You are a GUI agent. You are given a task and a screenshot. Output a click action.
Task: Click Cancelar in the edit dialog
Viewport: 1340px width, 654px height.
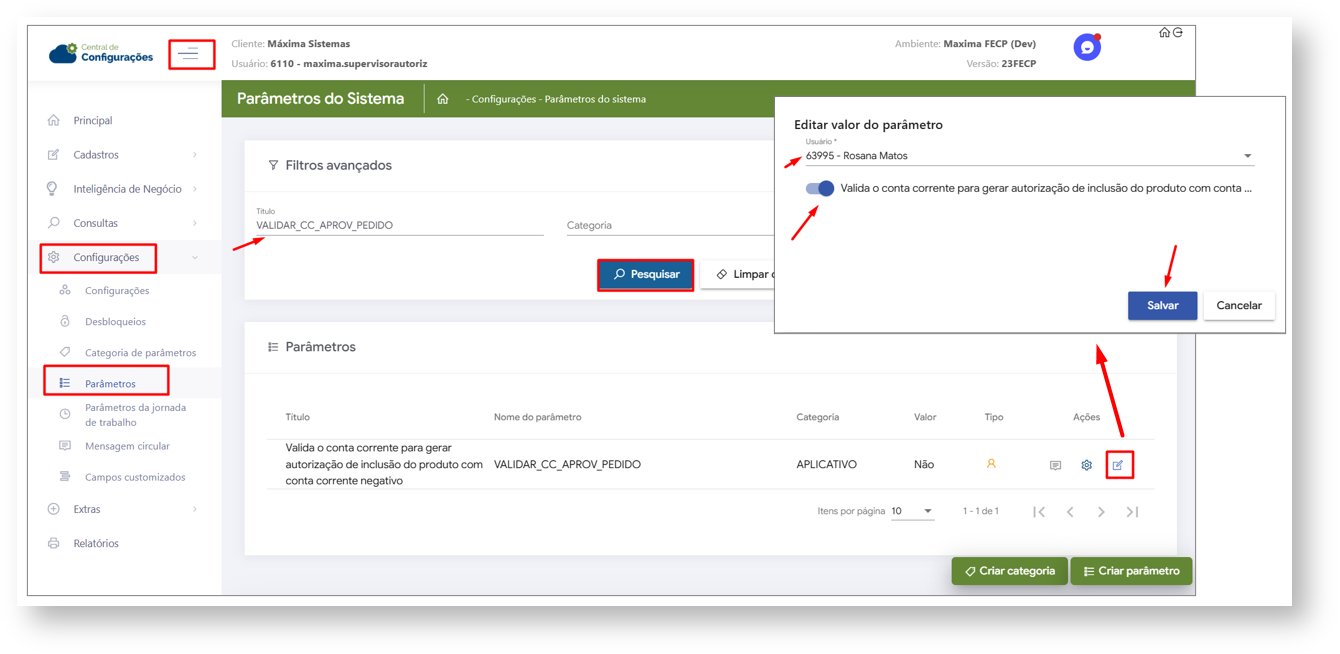click(1239, 305)
